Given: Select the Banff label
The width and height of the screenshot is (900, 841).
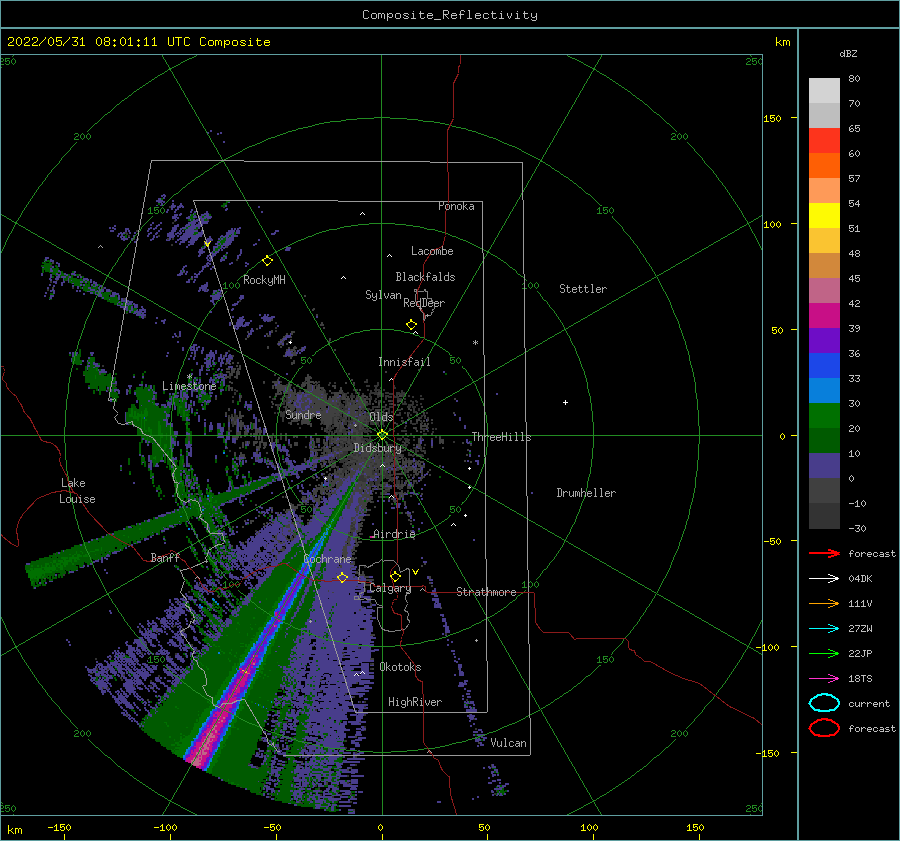Looking at the screenshot, I should click(165, 557).
